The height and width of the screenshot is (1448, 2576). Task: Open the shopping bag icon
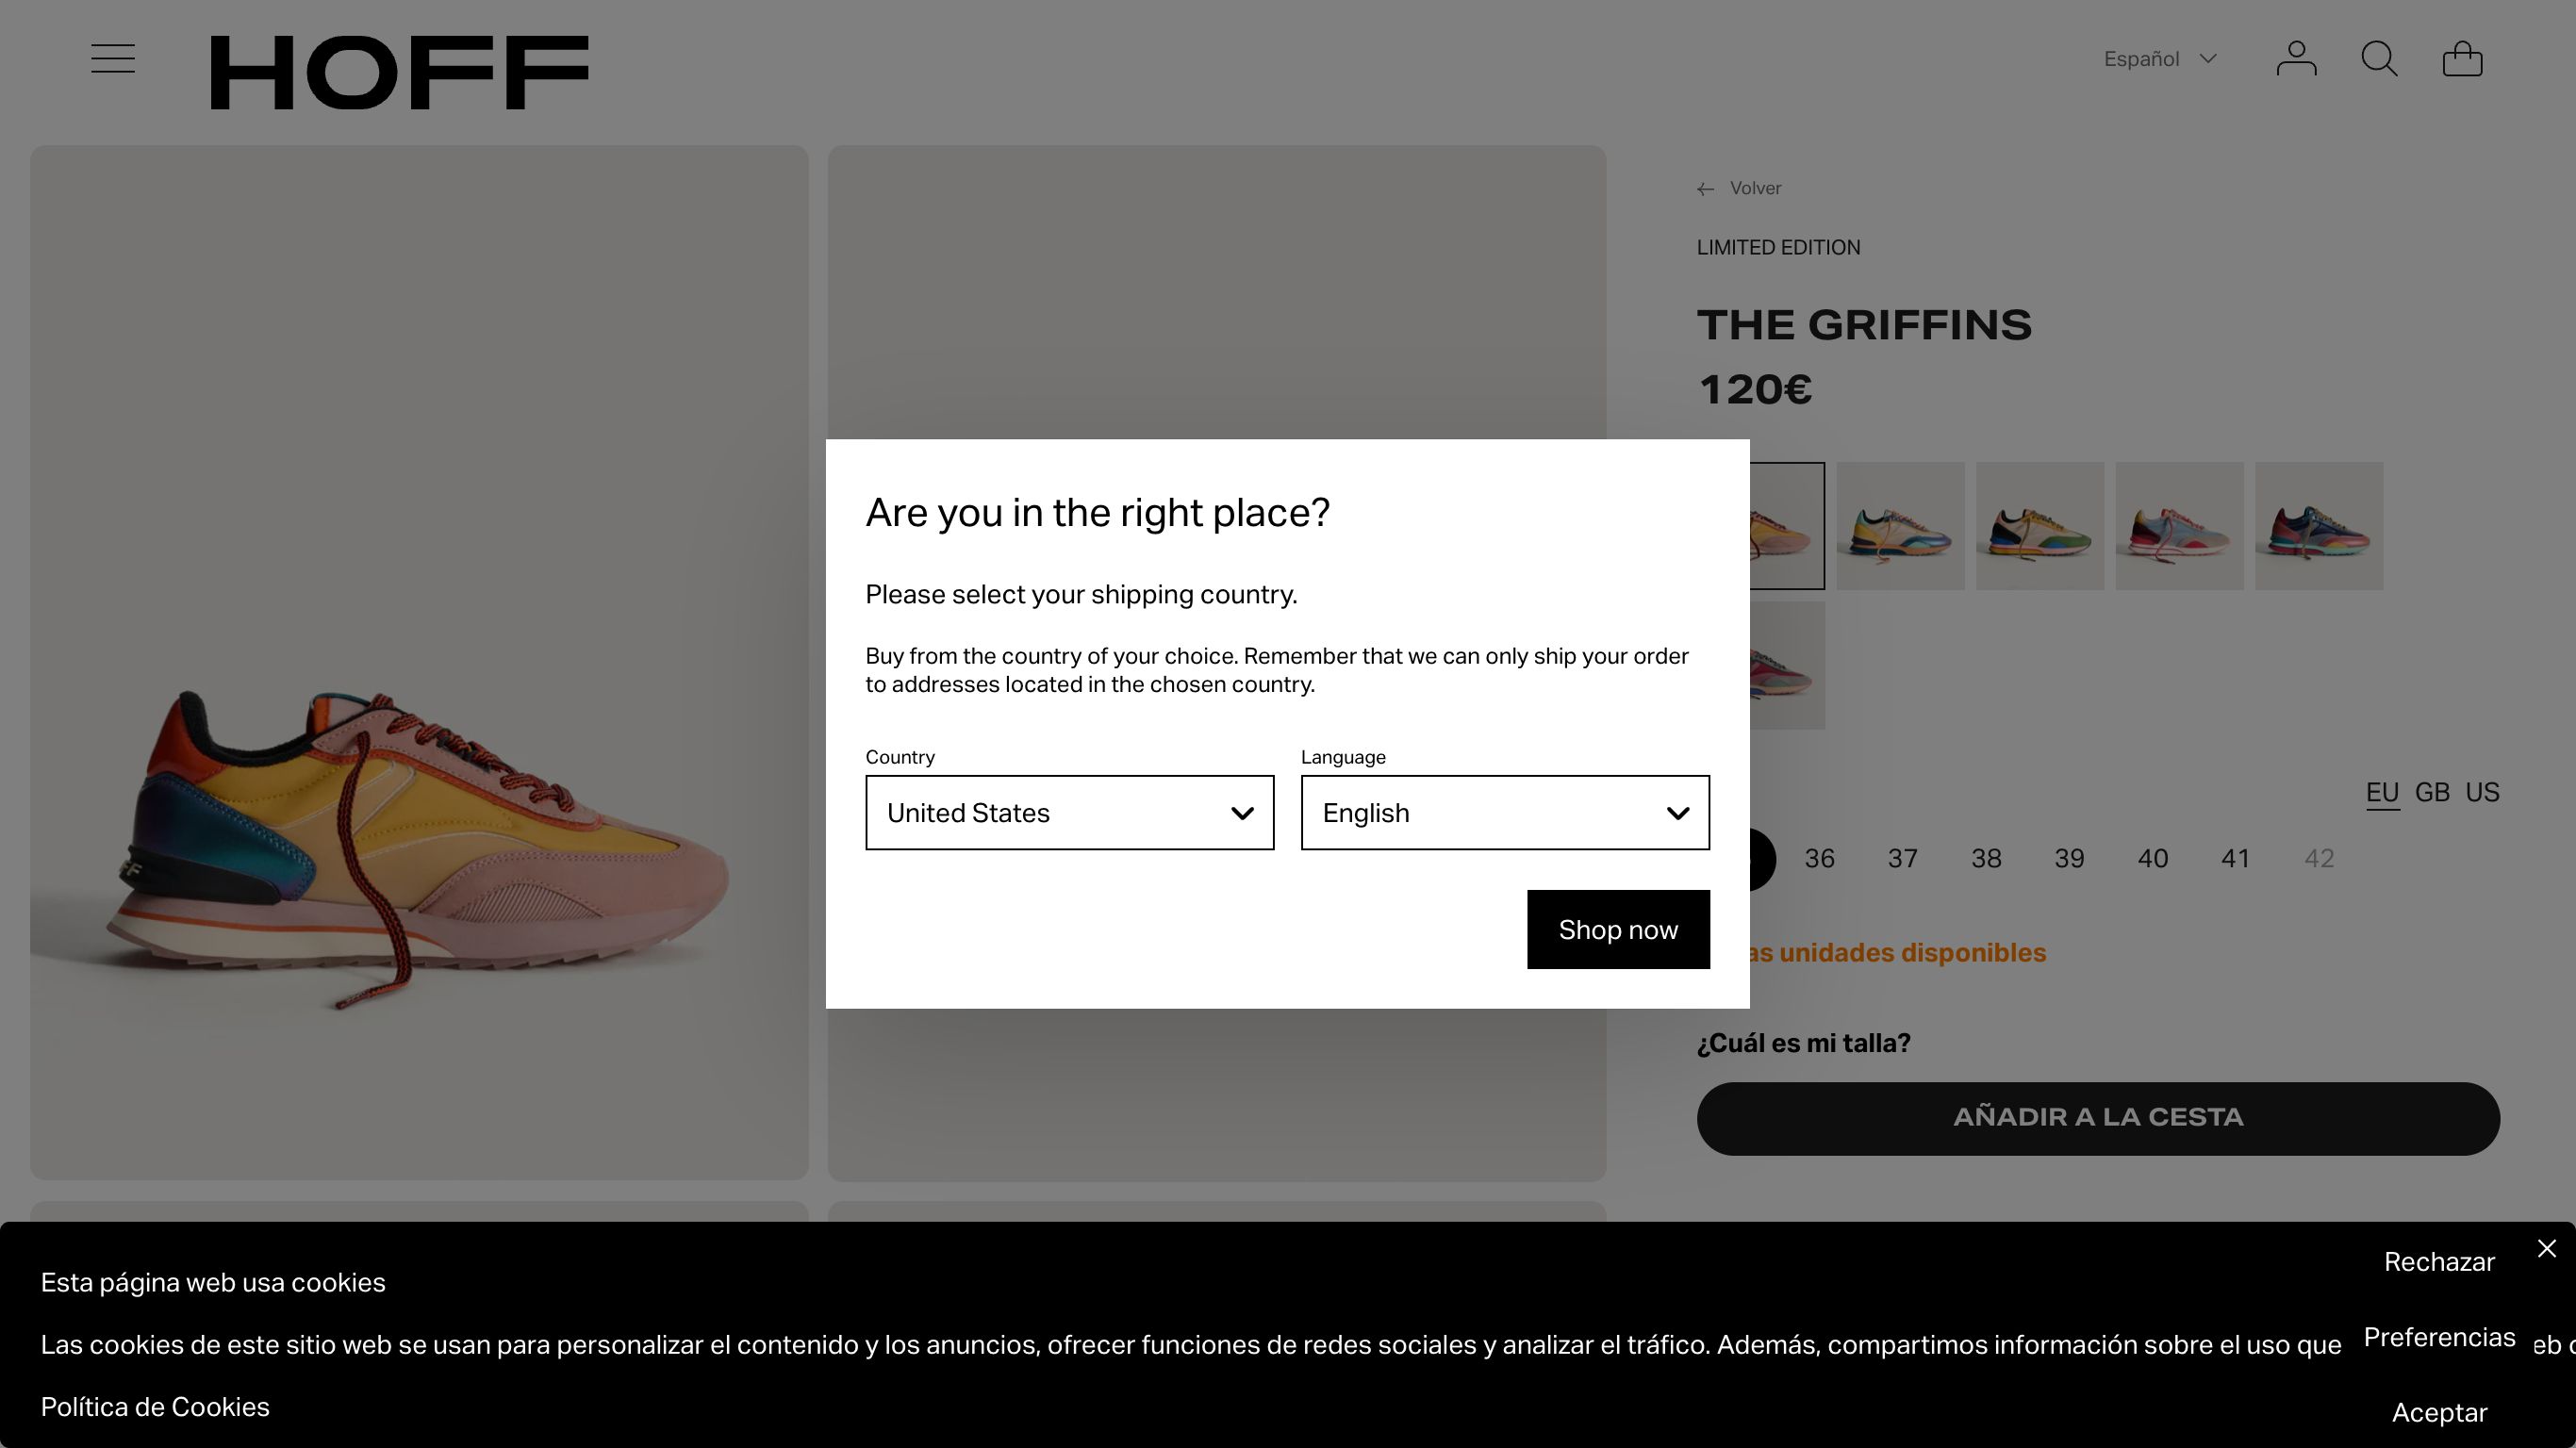coord(2463,59)
